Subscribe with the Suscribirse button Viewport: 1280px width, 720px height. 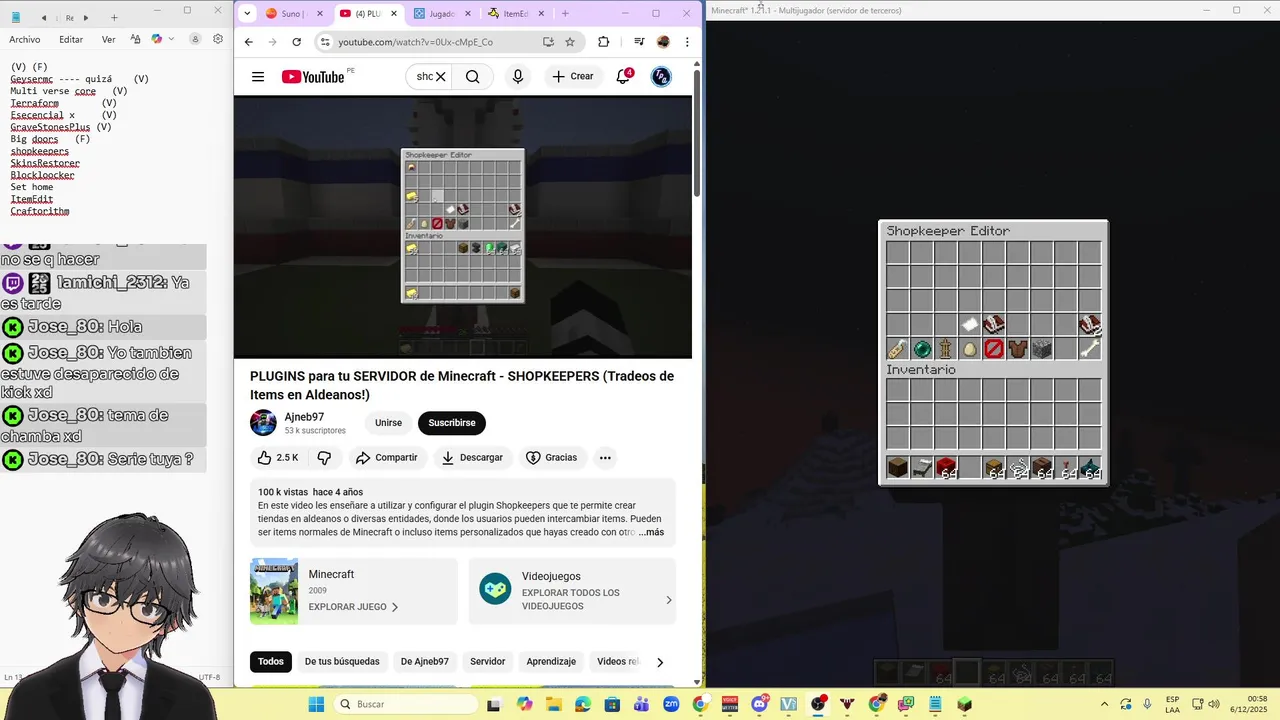[452, 423]
